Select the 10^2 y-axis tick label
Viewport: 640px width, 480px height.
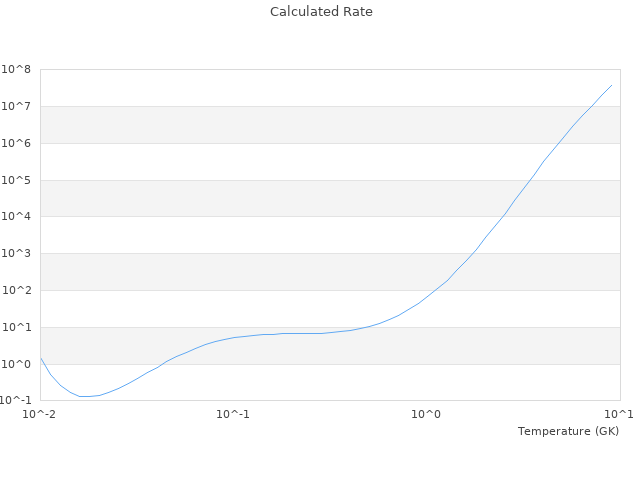[17, 291]
